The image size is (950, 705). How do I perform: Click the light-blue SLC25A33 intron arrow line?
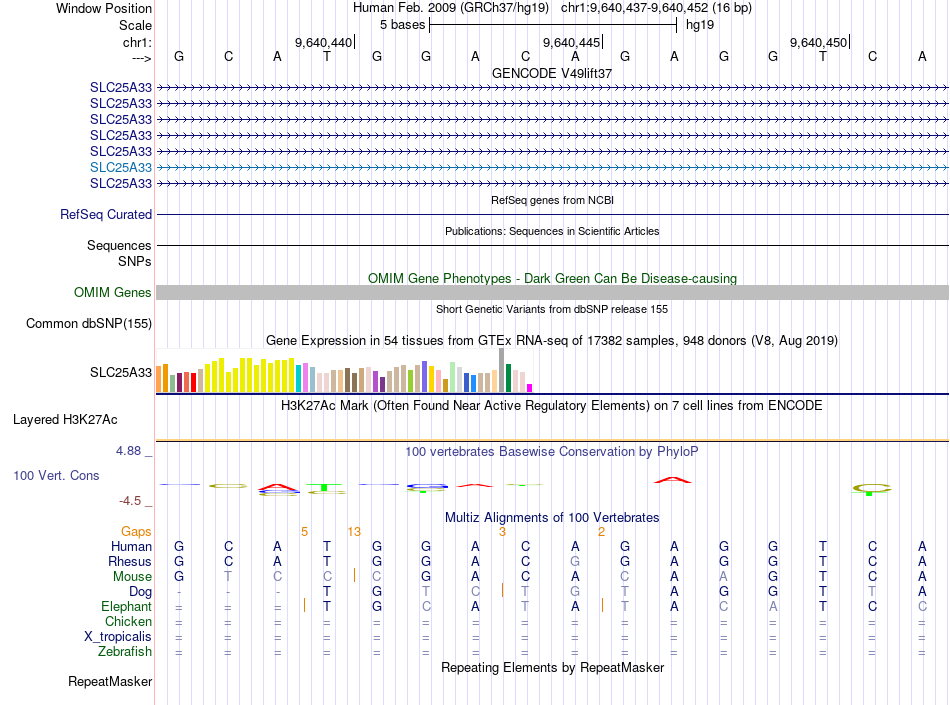552,168
